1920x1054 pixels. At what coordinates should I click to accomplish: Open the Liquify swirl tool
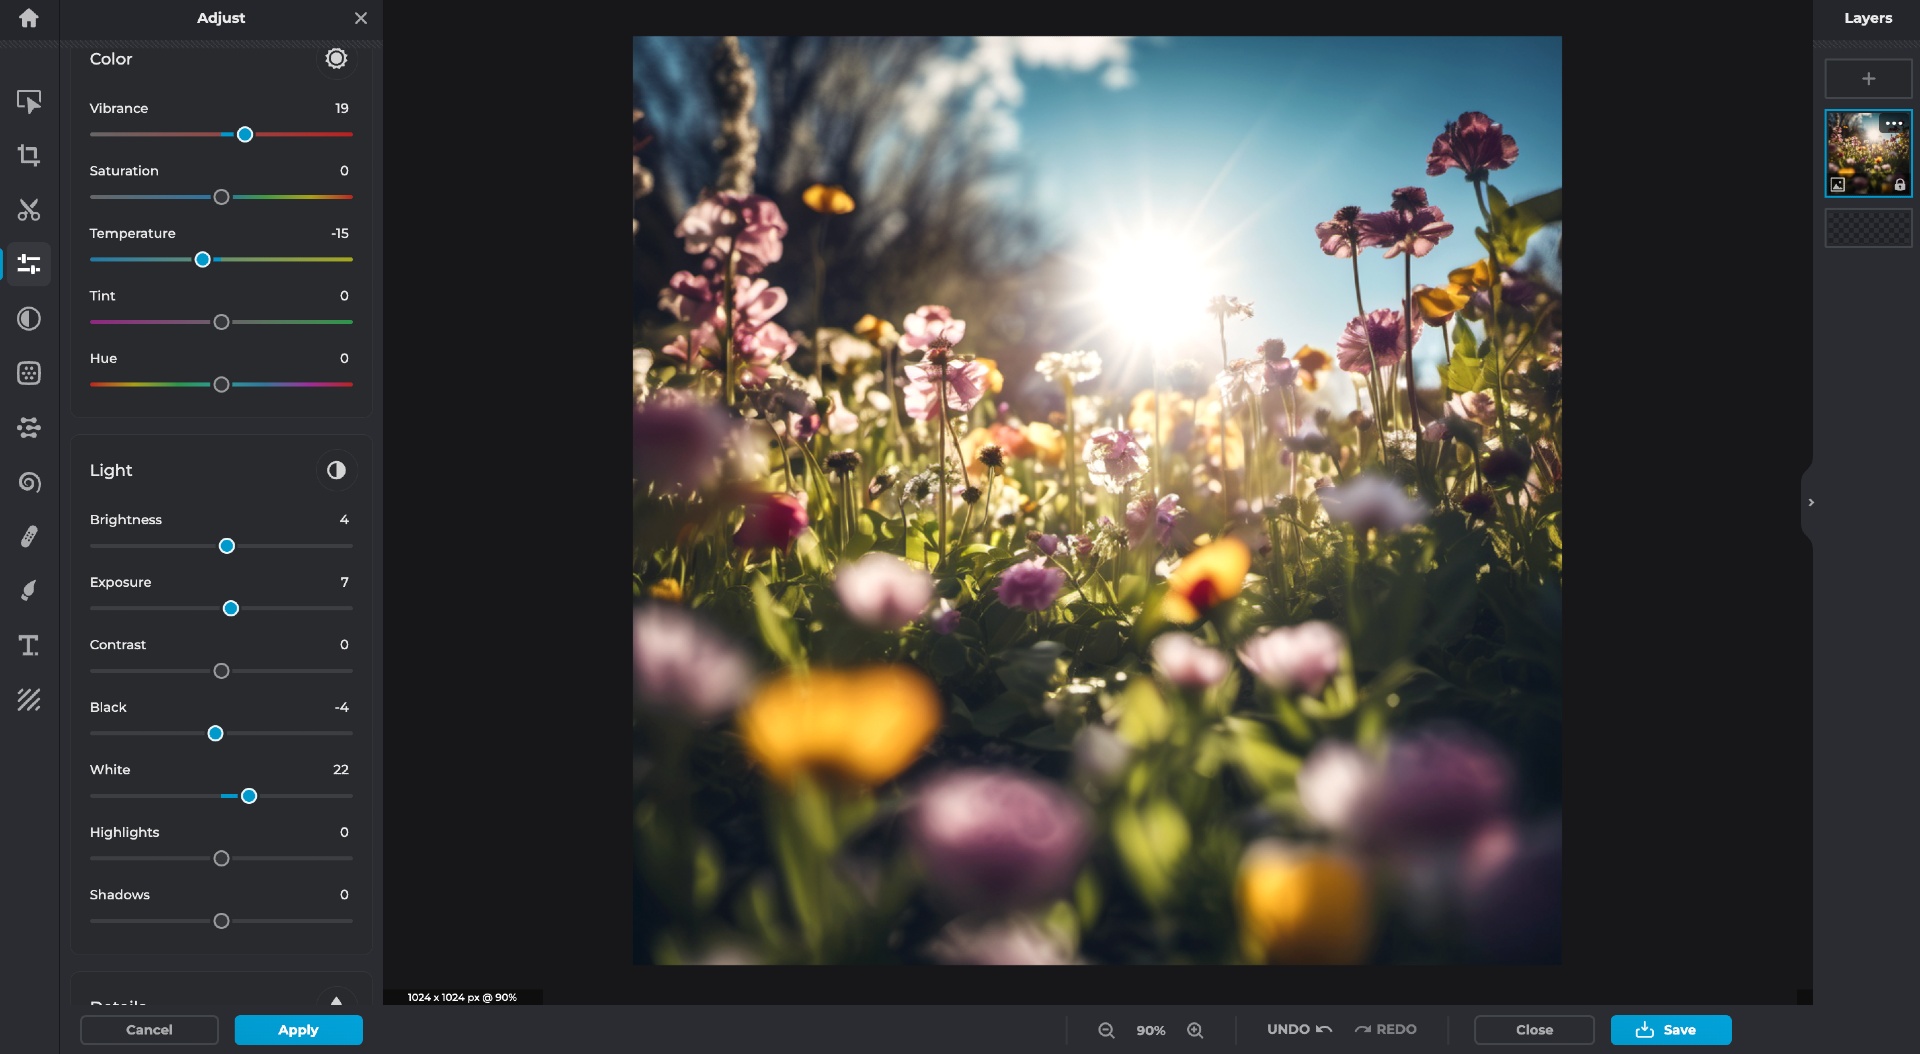[x=29, y=483]
